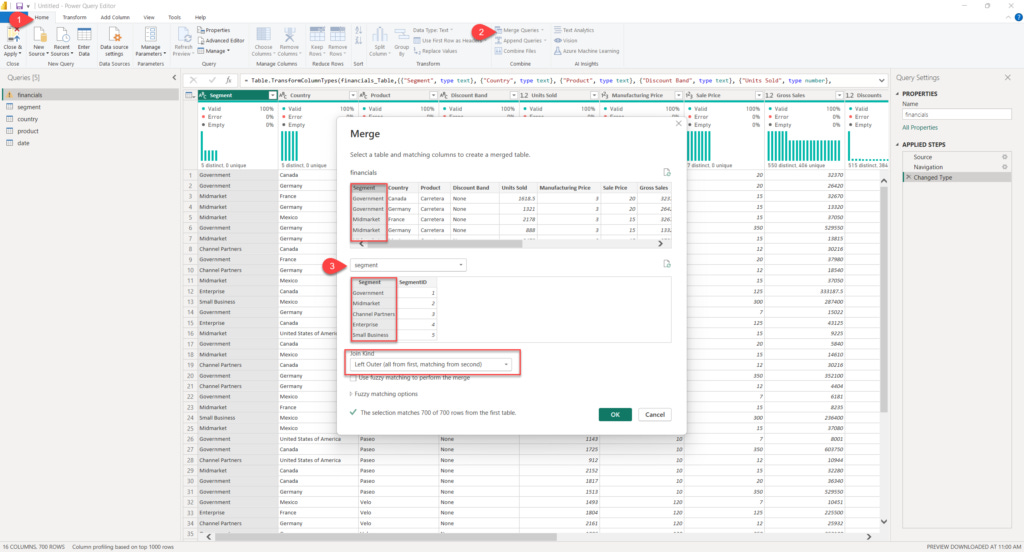Click the Split Column icon

[379, 36]
